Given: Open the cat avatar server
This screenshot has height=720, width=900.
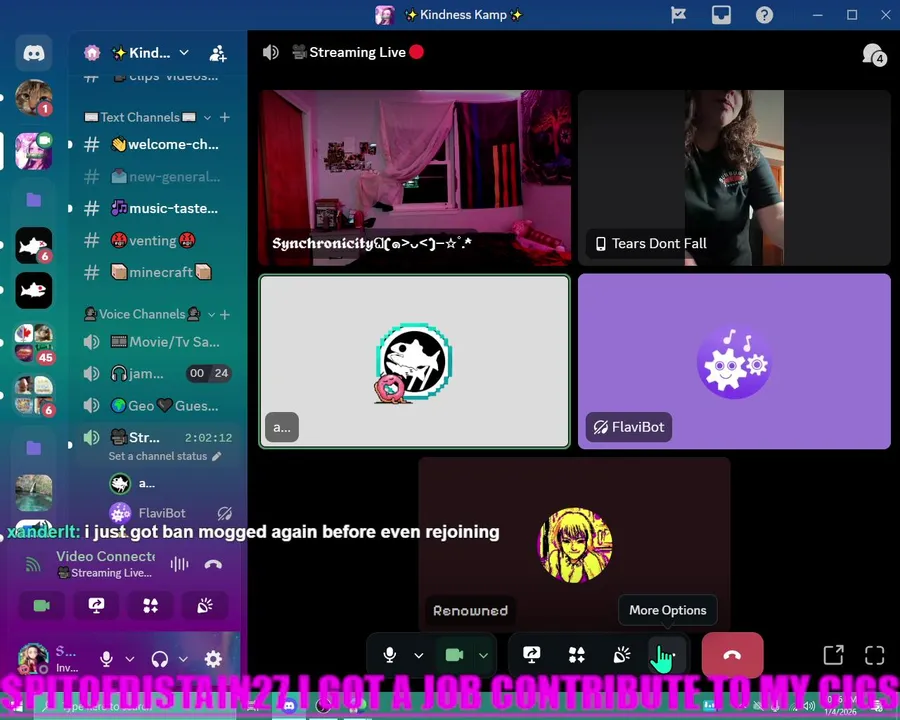Looking at the screenshot, I should tap(34, 98).
